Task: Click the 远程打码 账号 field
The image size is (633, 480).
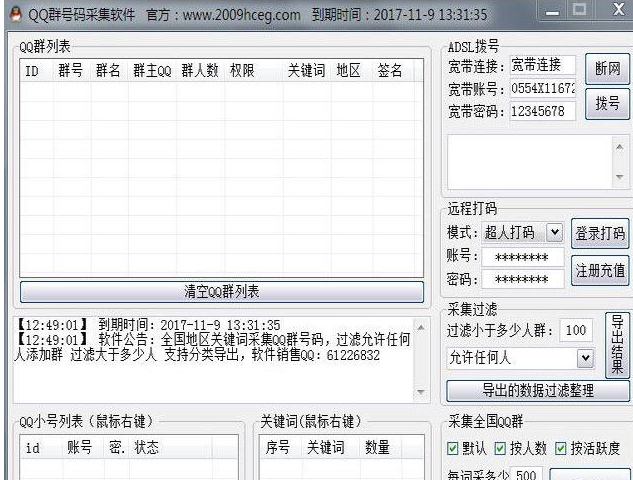Action: click(x=522, y=257)
